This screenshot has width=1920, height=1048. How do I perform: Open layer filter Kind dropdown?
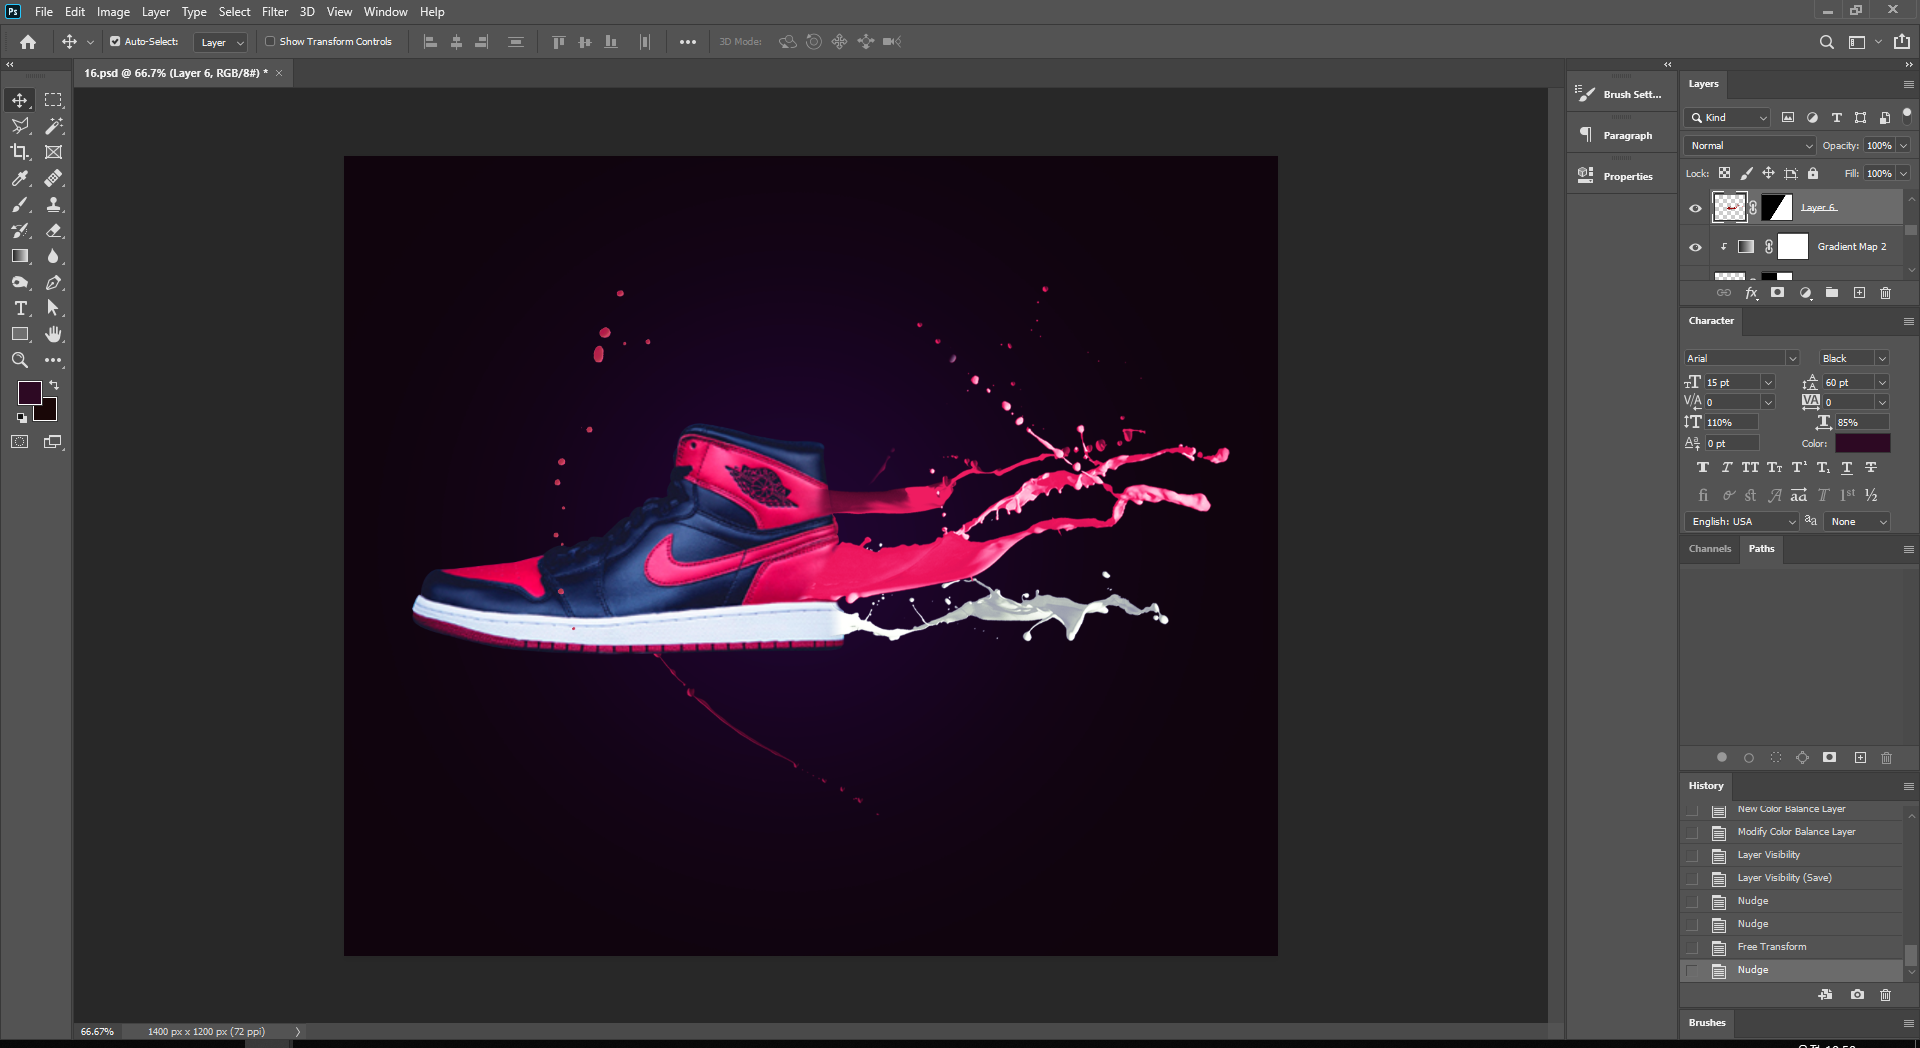[1727, 118]
